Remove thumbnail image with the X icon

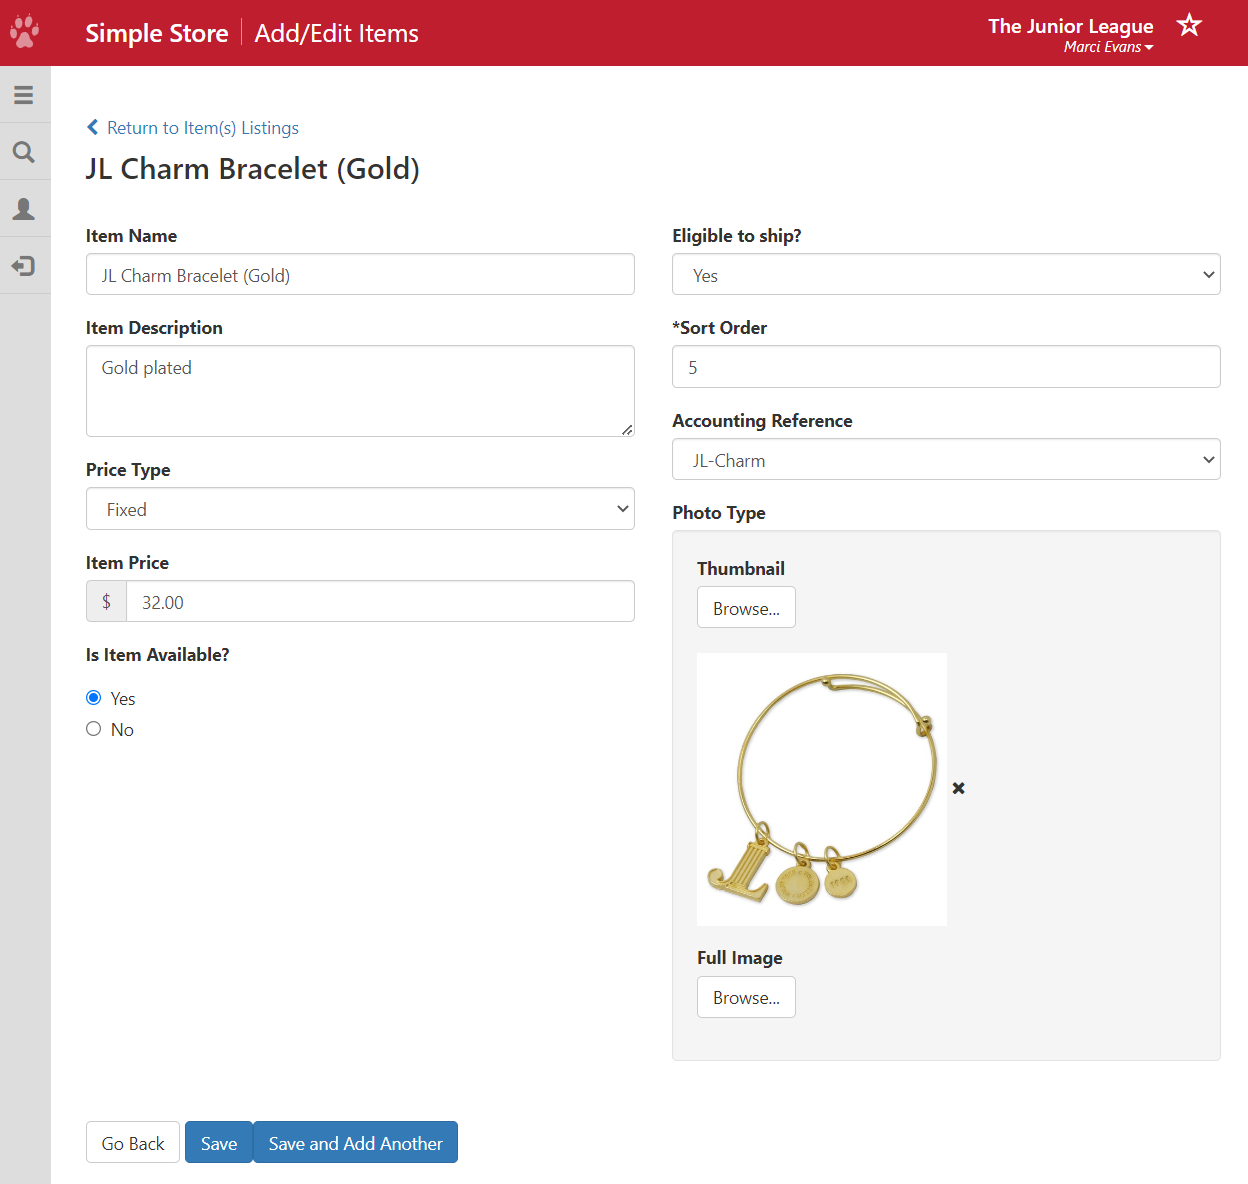(x=959, y=788)
